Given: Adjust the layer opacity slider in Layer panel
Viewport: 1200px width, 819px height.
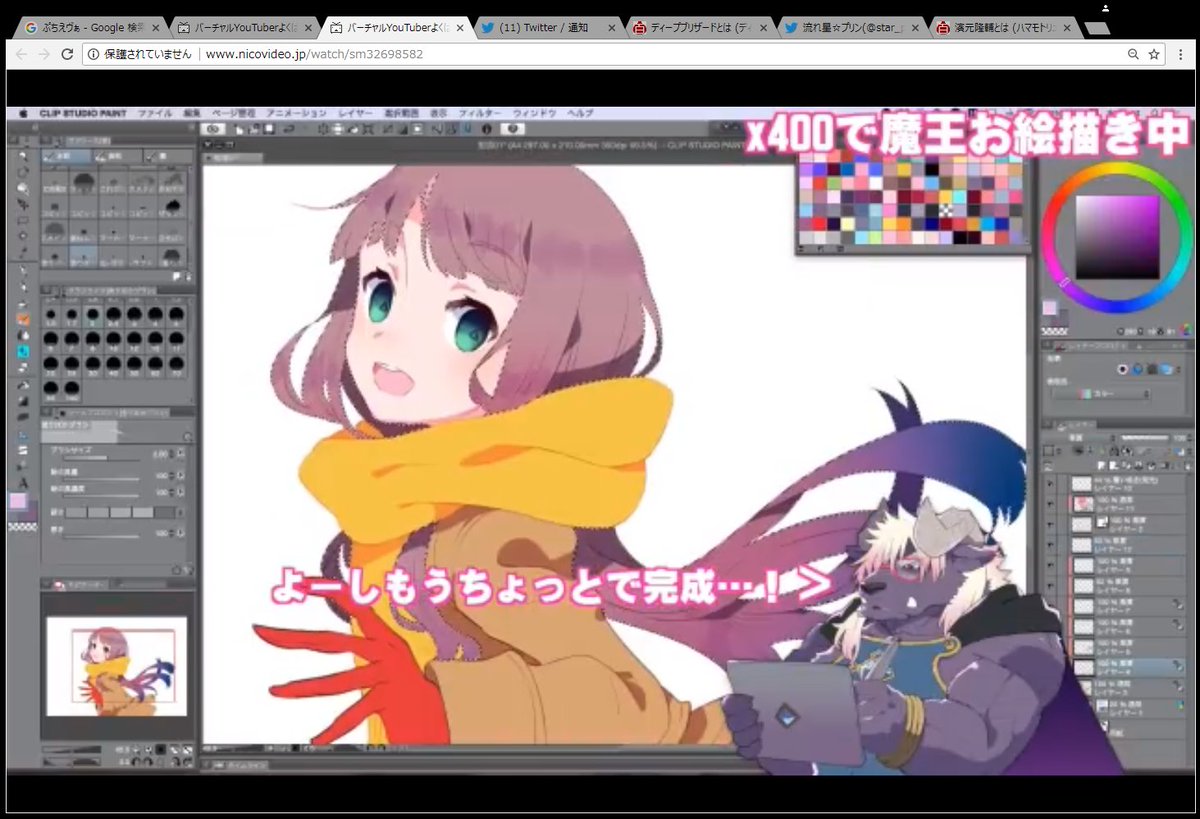Looking at the screenshot, I should (x=1146, y=438).
